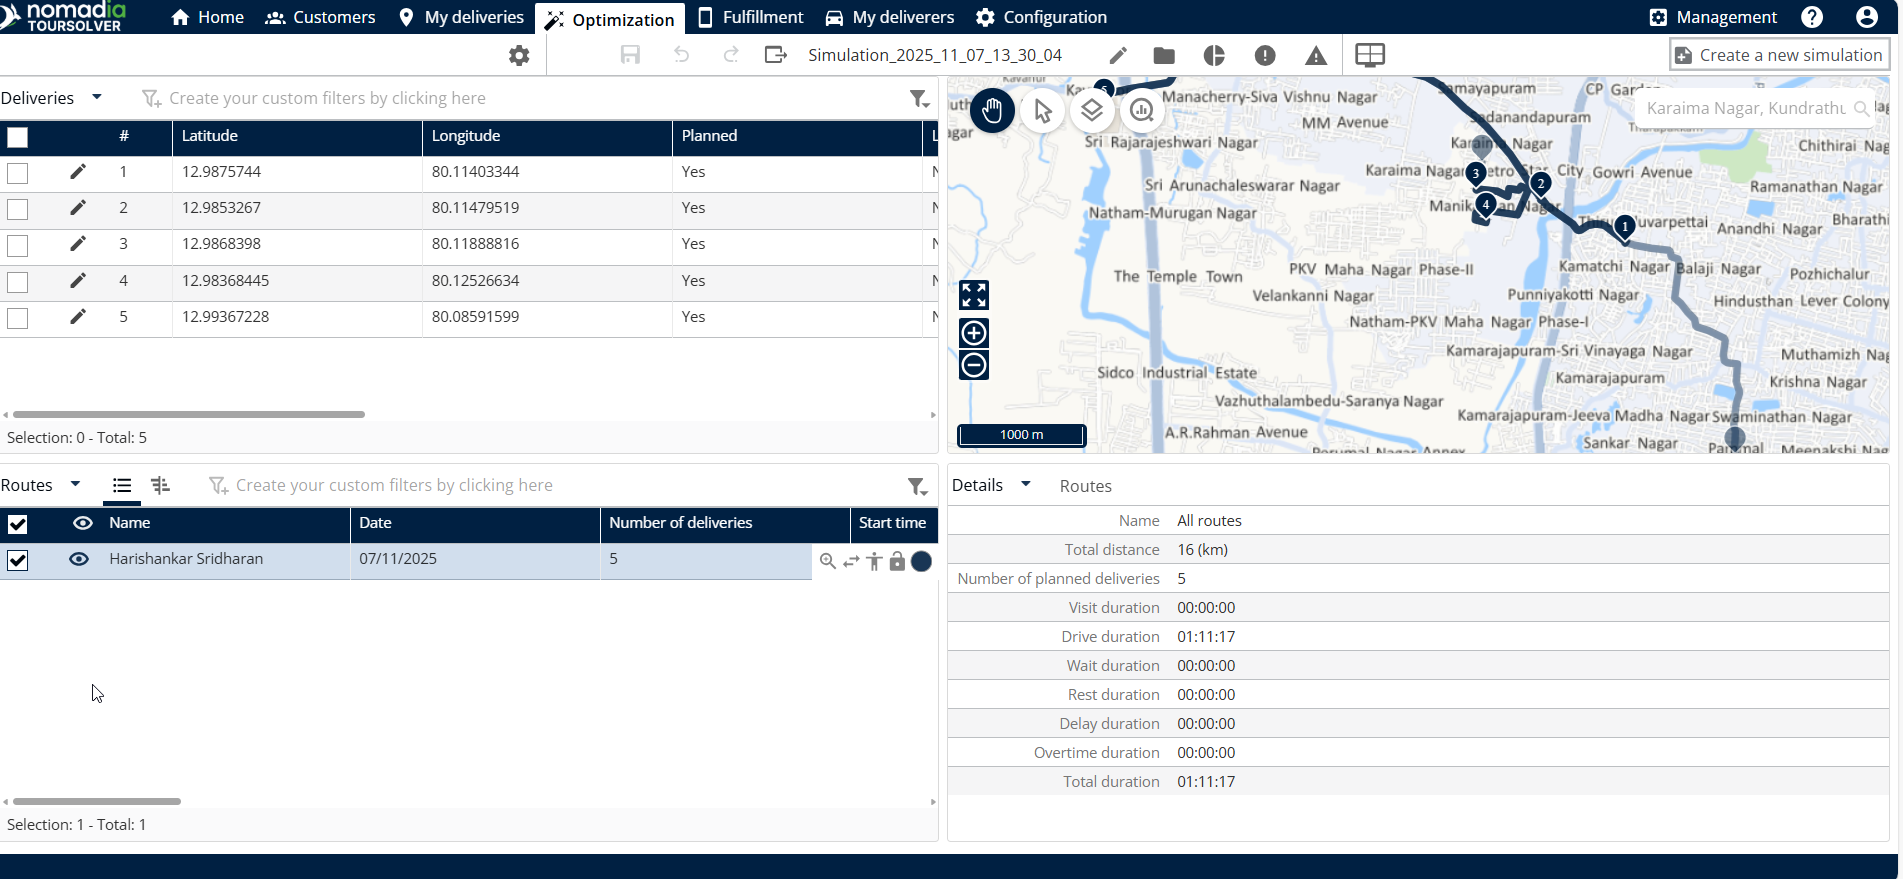Viewport: 1903px width, 879px height.
Task: Open simulation folder icon in toolbar
Action: click(x=1164, y=56)
